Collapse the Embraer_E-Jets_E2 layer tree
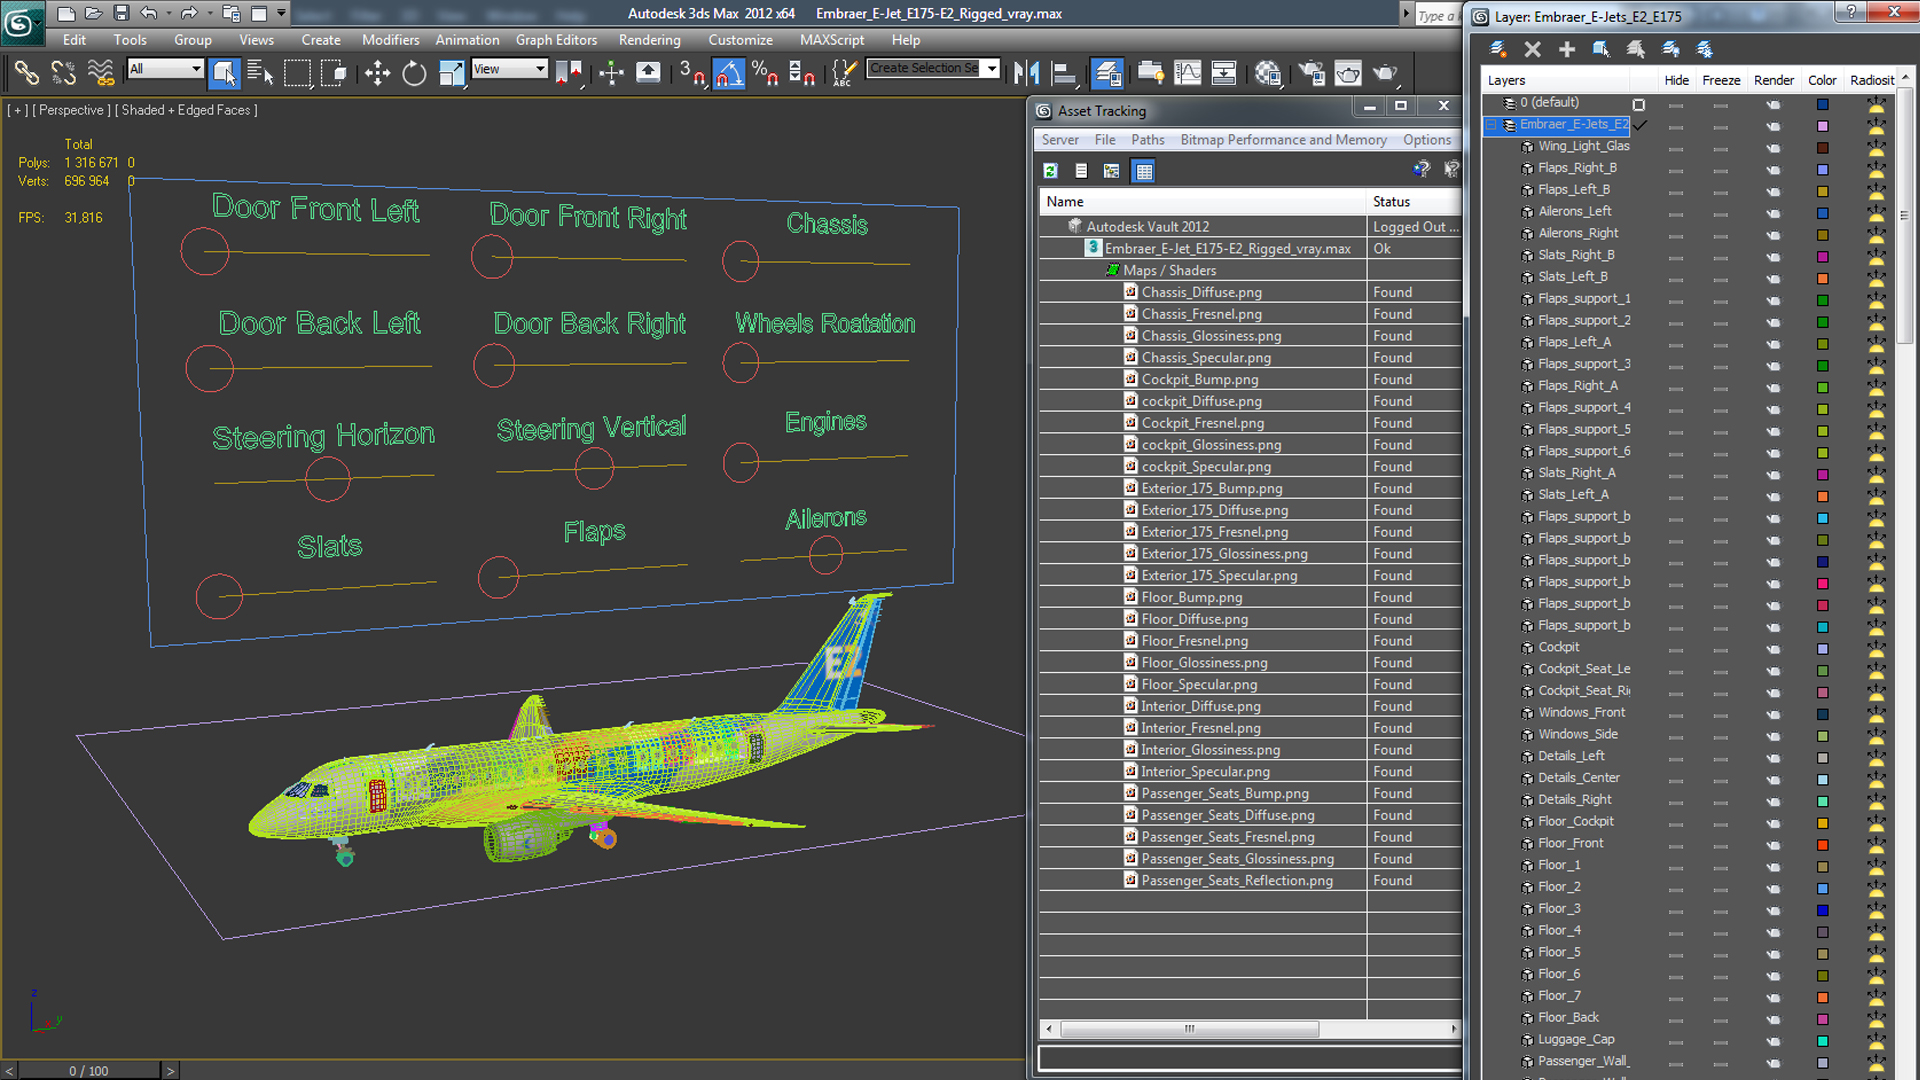1920x1080 pixels. point(1491,125)
